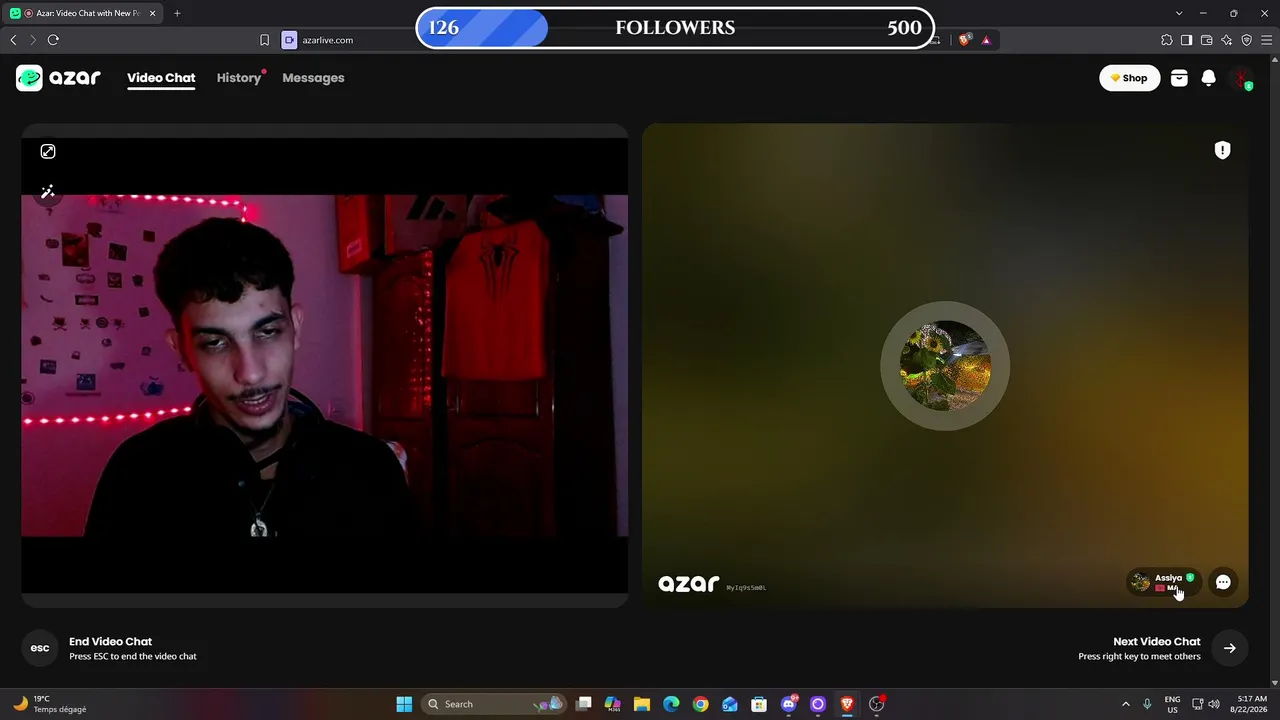Open the Leo AI sparkle icon
This screenshot has height=720, width=1280.
point(1226,40)
